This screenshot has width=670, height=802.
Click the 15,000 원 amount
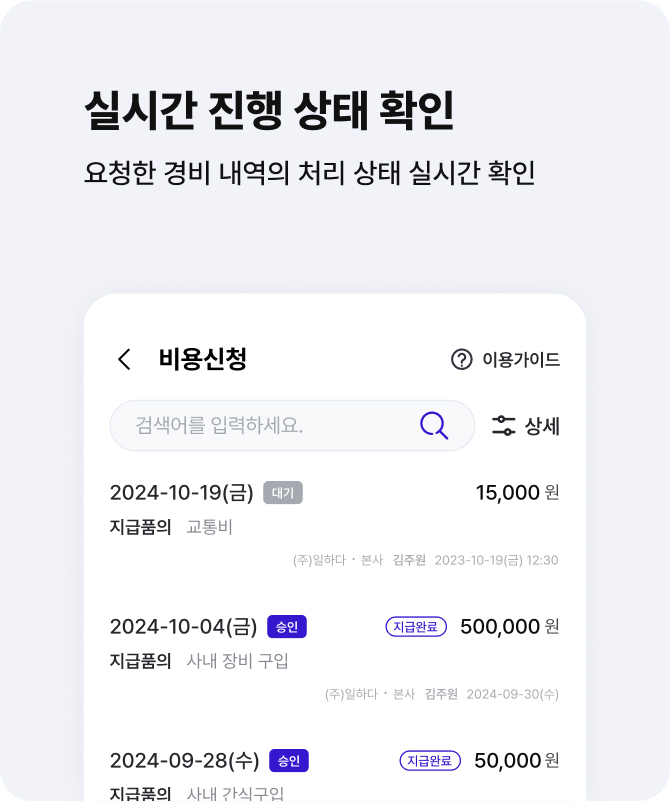518,493
